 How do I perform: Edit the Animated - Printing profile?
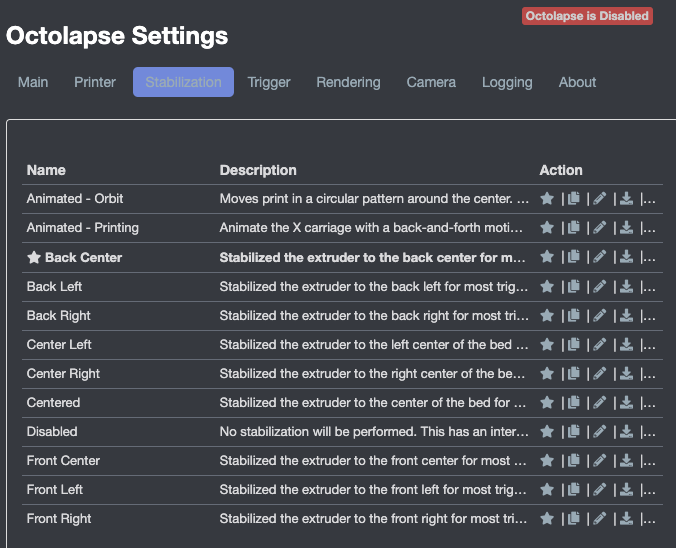point(600,228)
